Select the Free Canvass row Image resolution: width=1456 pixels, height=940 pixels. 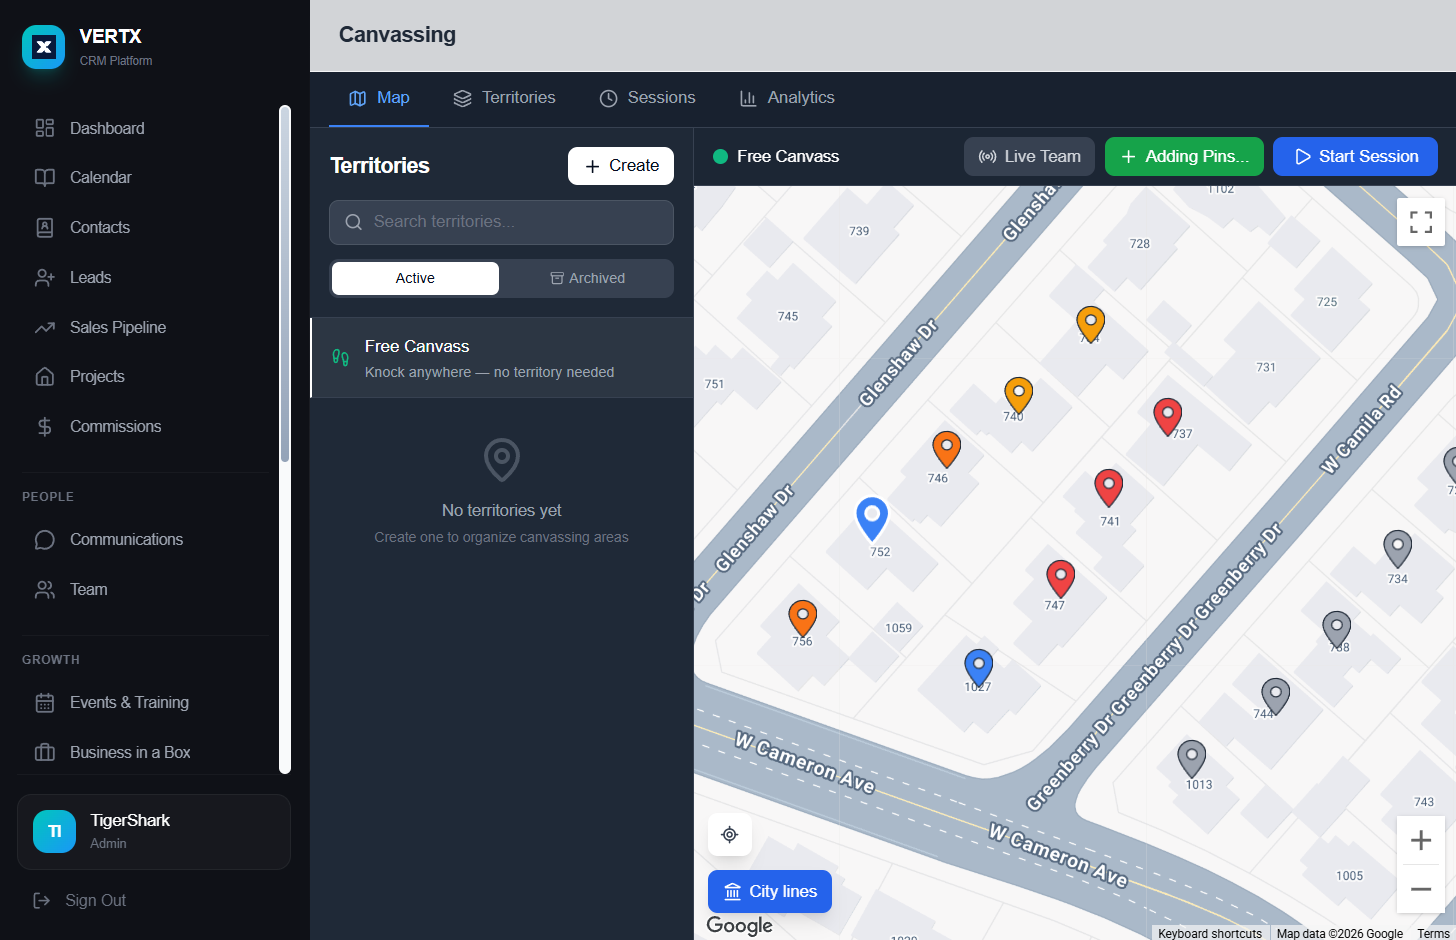pyautogui.click(x=502, y=358)
